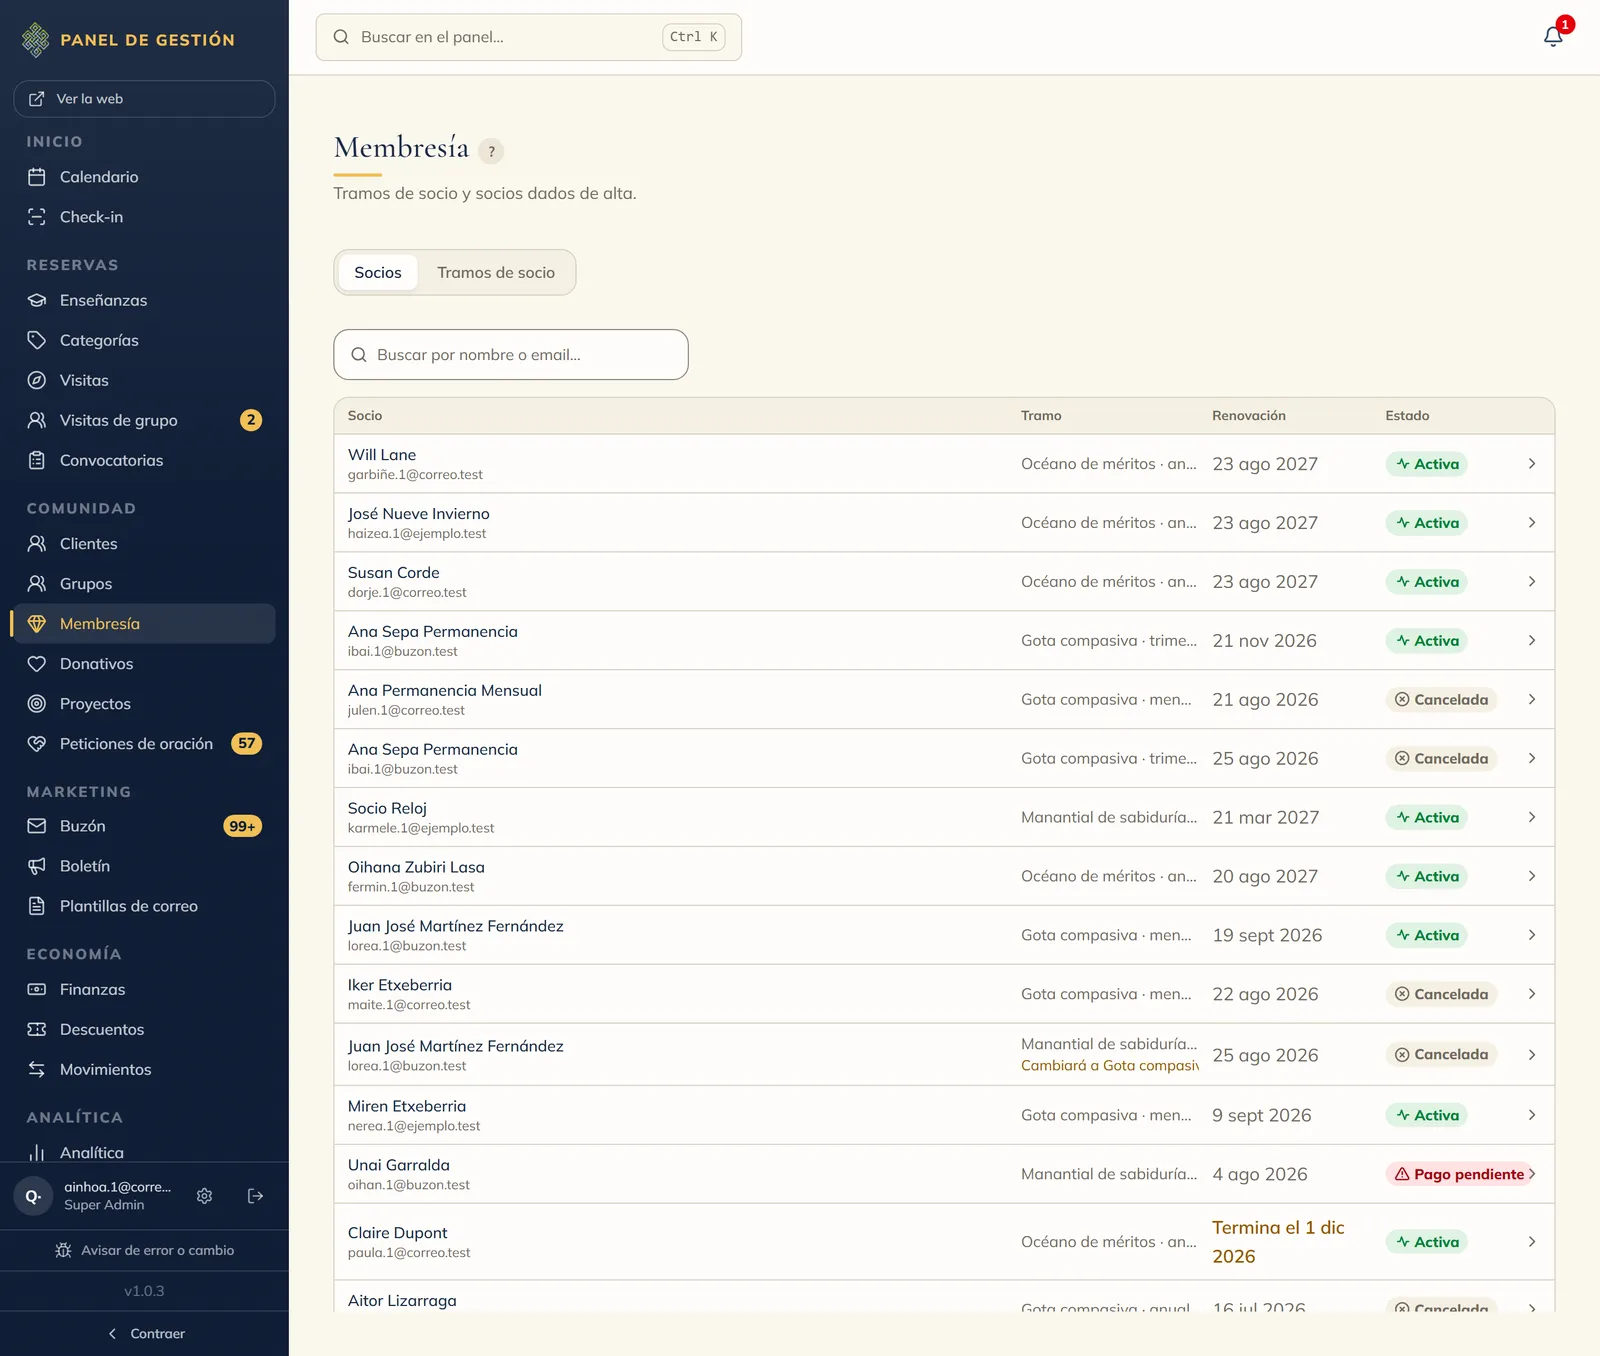The width and height of the screenshot is (1600, 1356).
Task: Go to Donativos heart item
Action: (144, 664)
